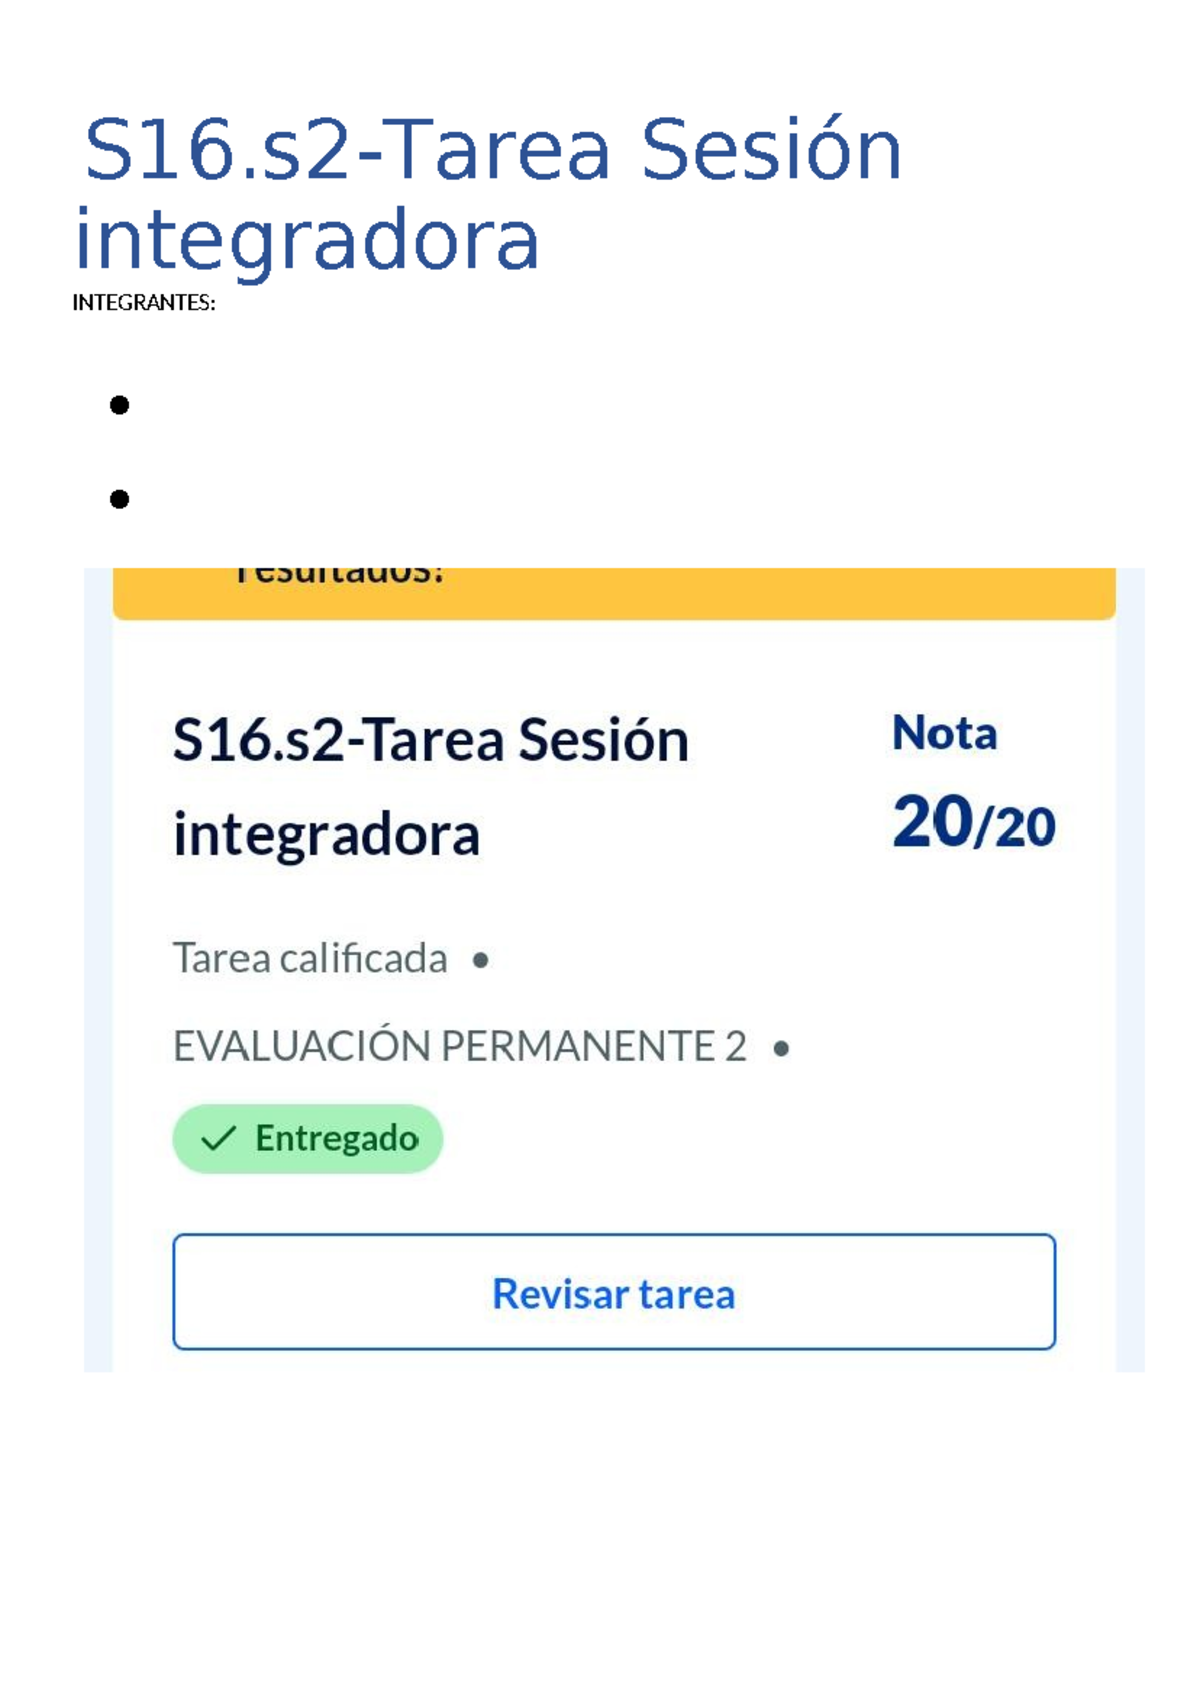Select the first bullet marker under INTEGRANTES
This screenshot has width=1200, height=1694.
coord(120,406)
